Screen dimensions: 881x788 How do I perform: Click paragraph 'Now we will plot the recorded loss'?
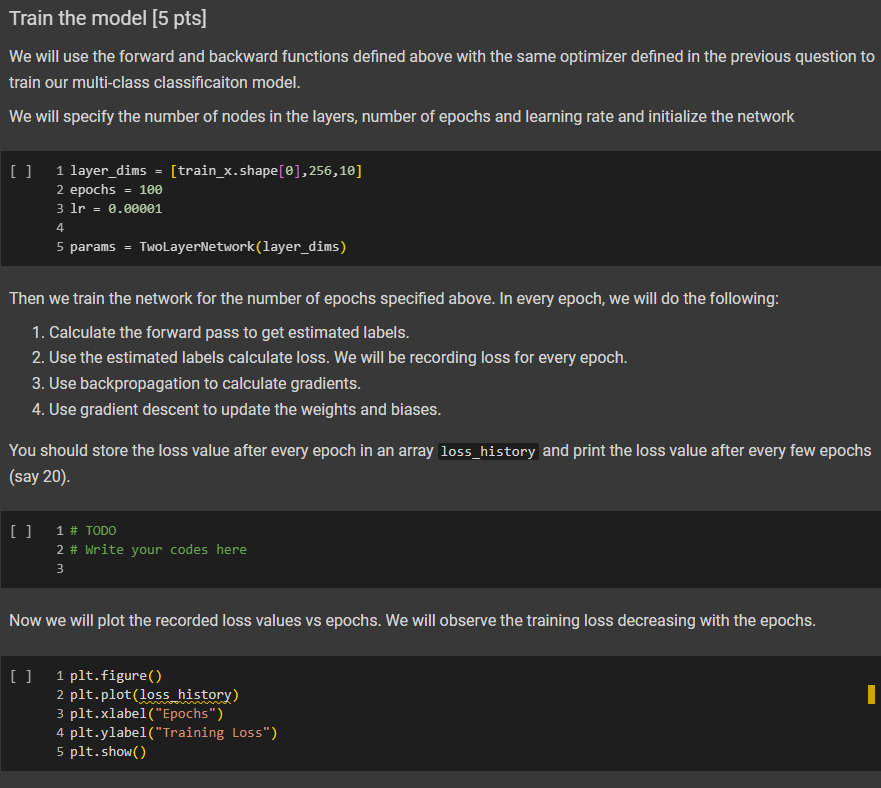[x=412, y=621]
